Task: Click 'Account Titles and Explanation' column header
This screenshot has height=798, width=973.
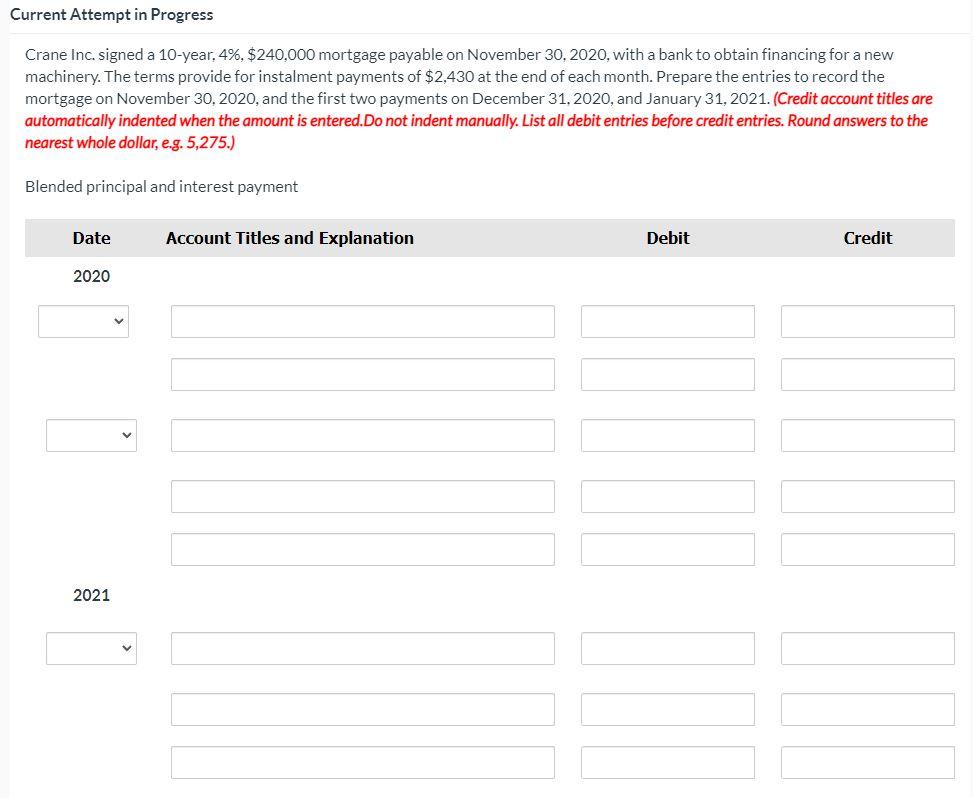Action: (290, 238)
